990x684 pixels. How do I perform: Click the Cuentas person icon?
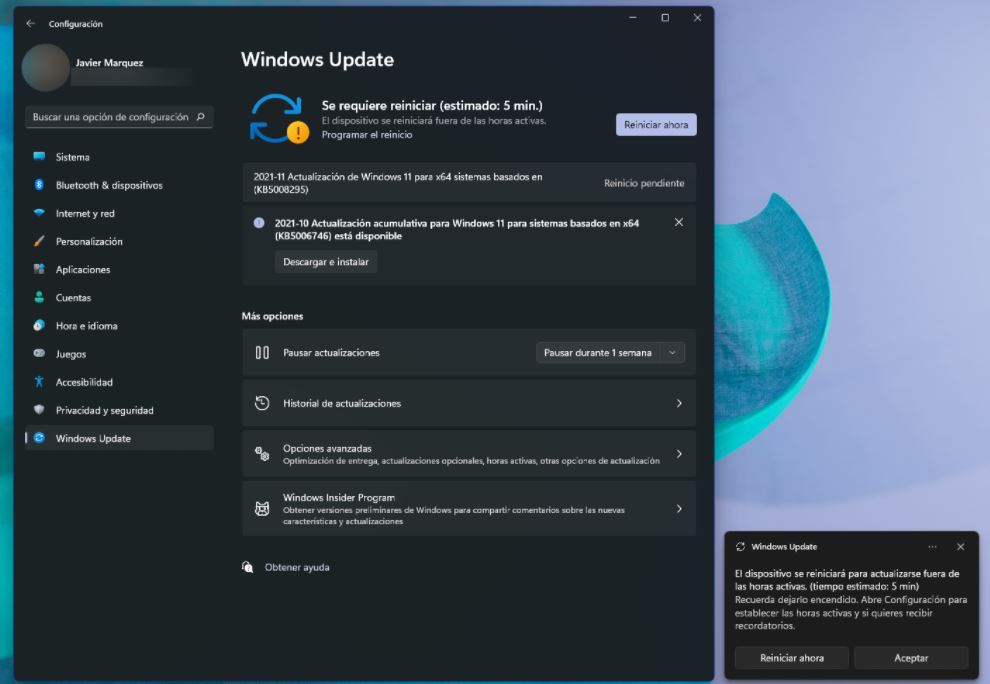(39, 297)
